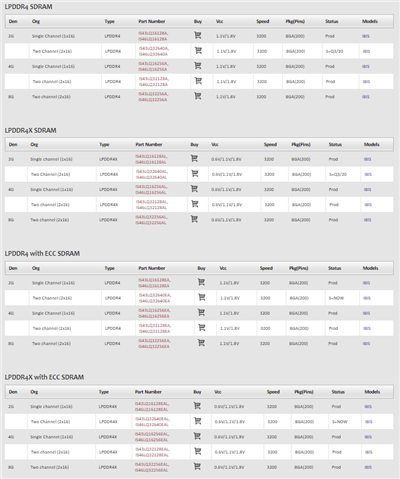Click buy cart for IS43LQ16128AL LPDDR4X part
This screenshot has width=400, height=479.
pos(194,158)
